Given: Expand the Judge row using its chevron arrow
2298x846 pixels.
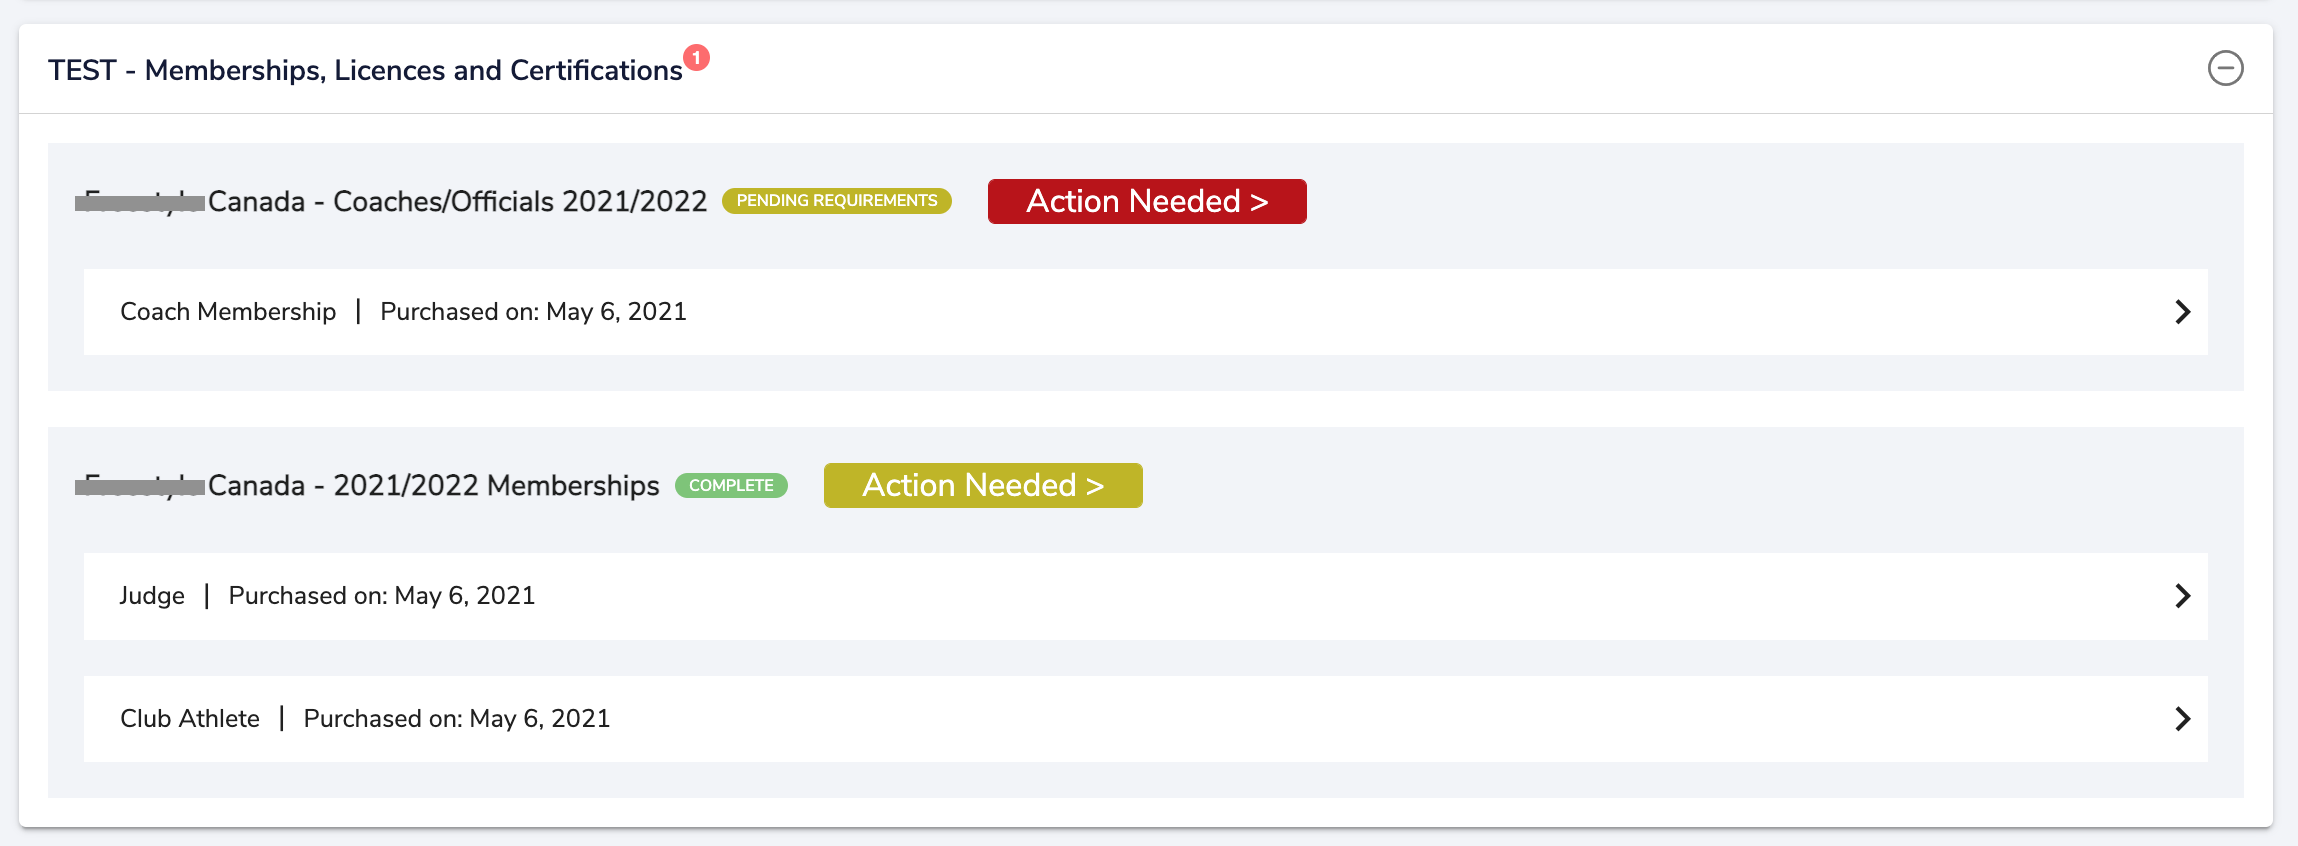Looking at the screenshot, I should [2182, 596].
